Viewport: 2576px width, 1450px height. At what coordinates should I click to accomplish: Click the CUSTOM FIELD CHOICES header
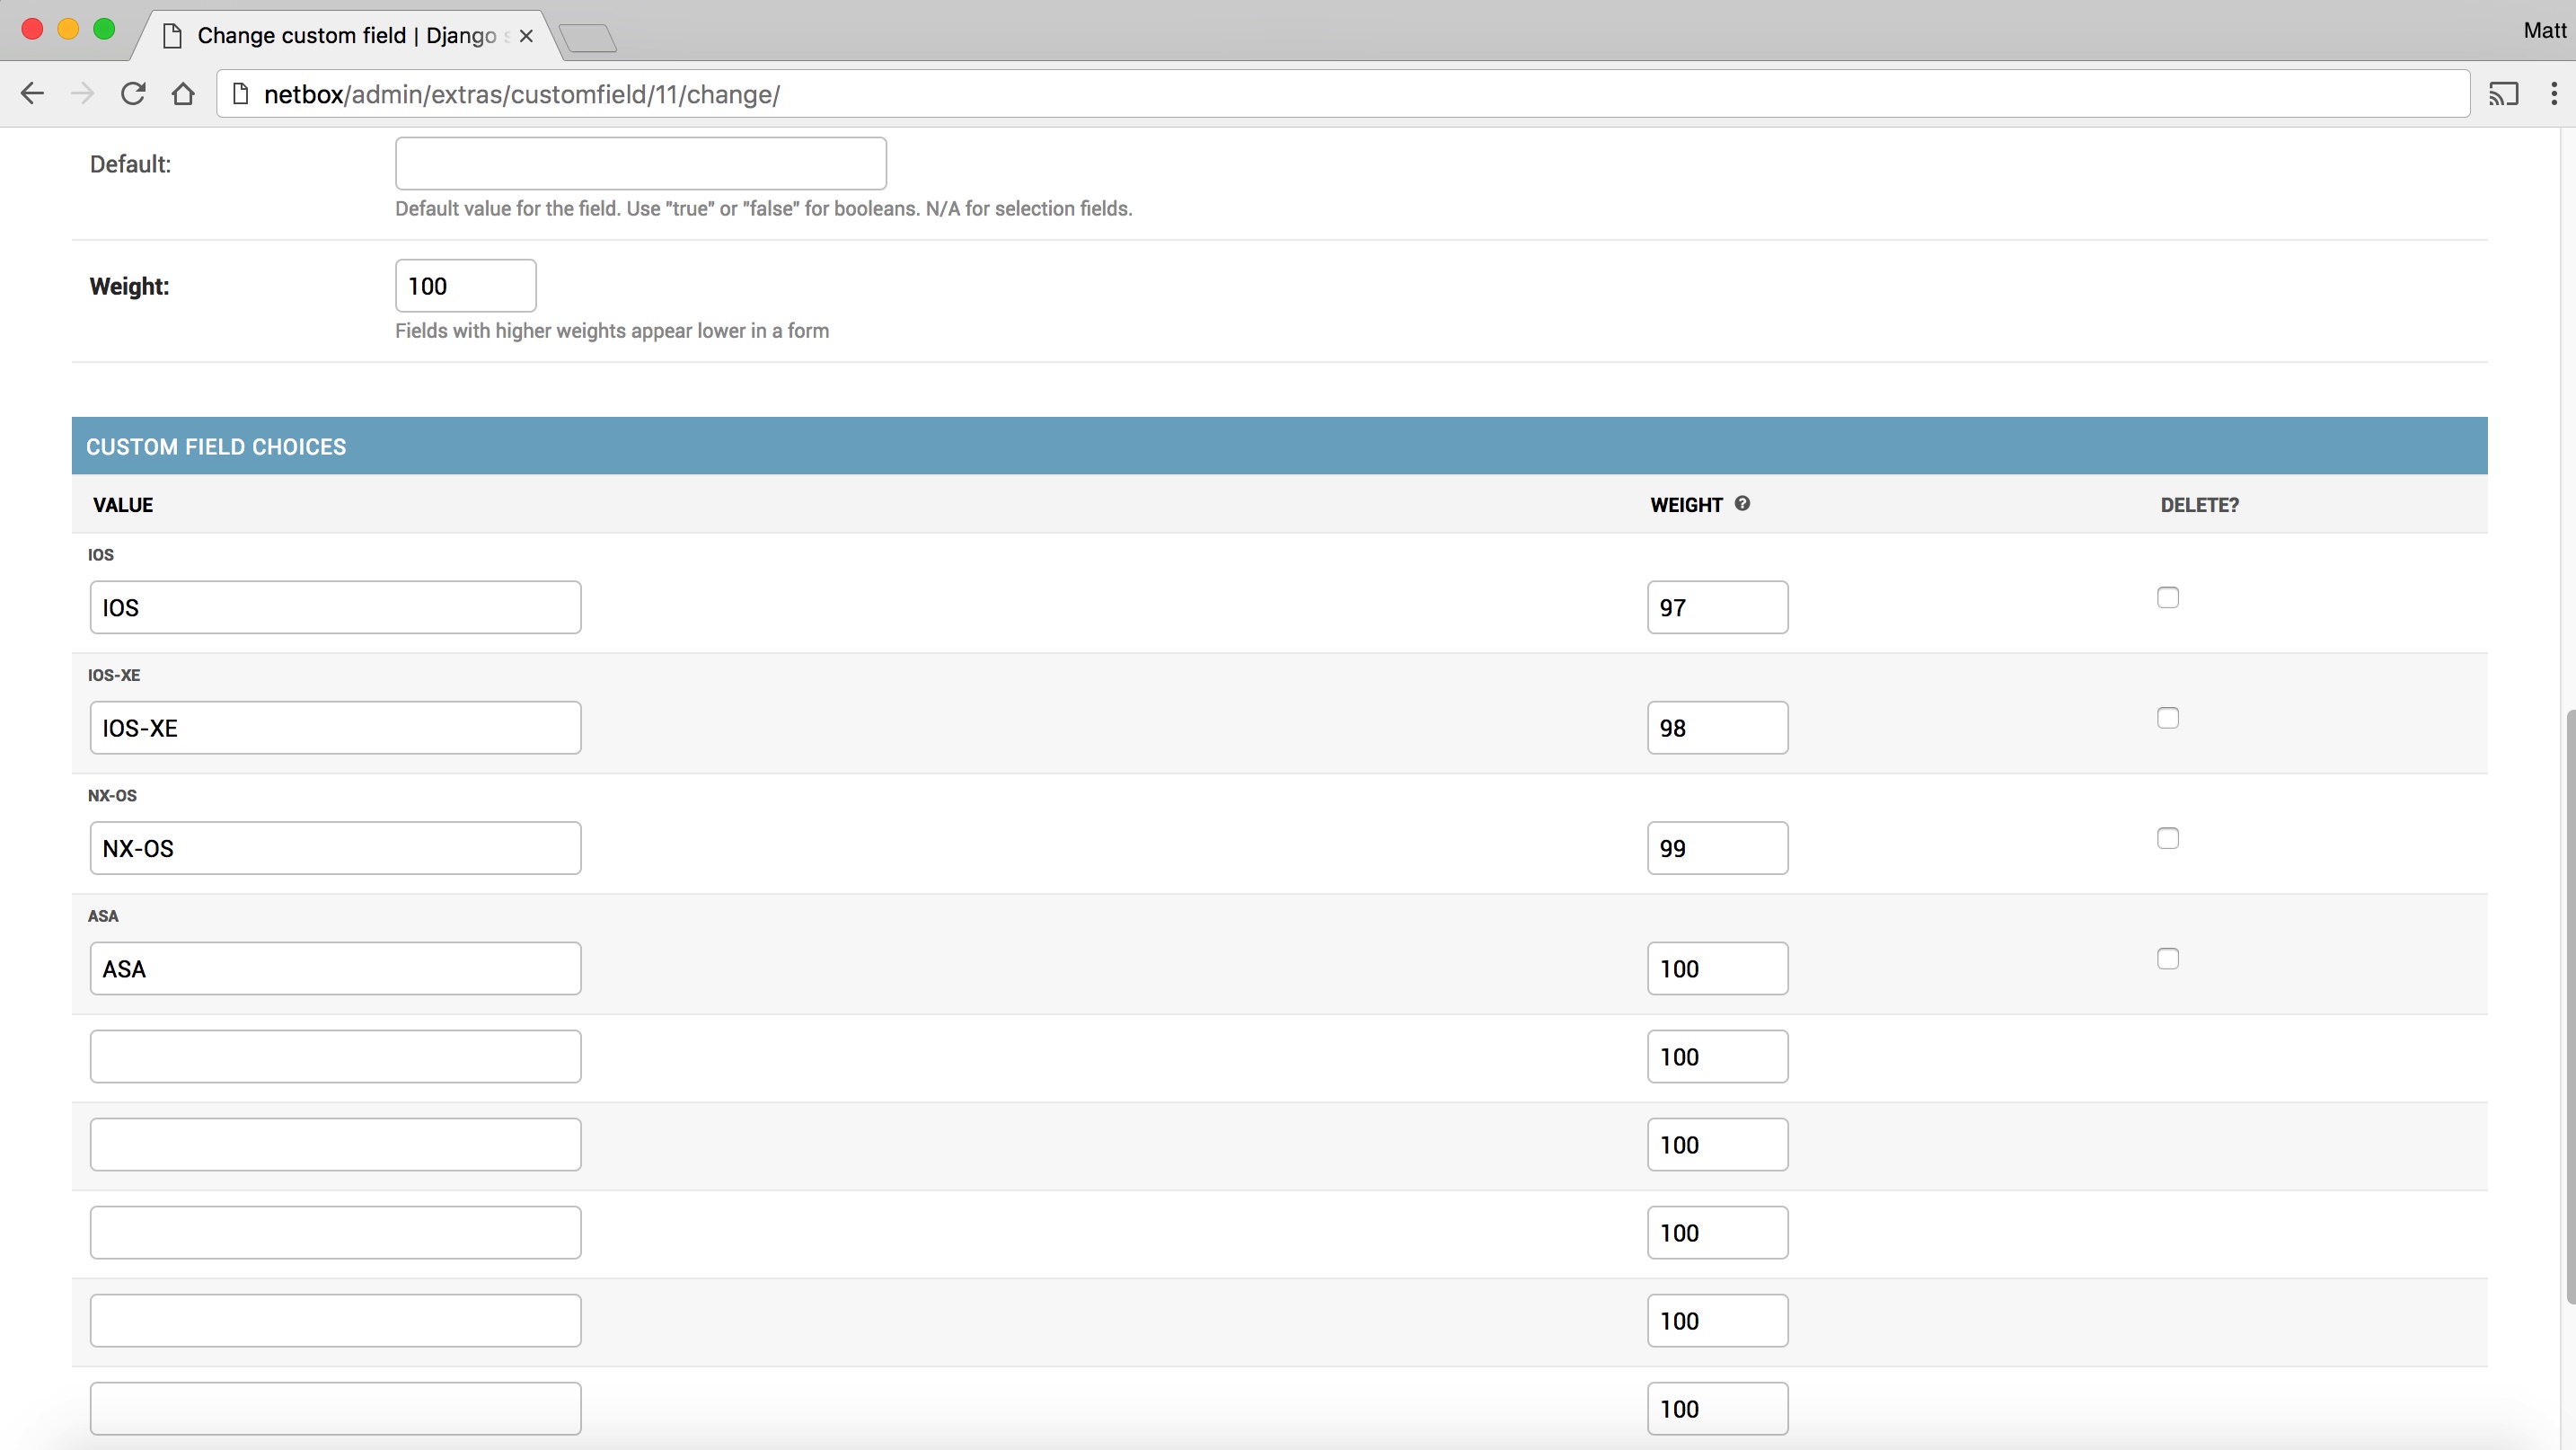point(1279,446)
